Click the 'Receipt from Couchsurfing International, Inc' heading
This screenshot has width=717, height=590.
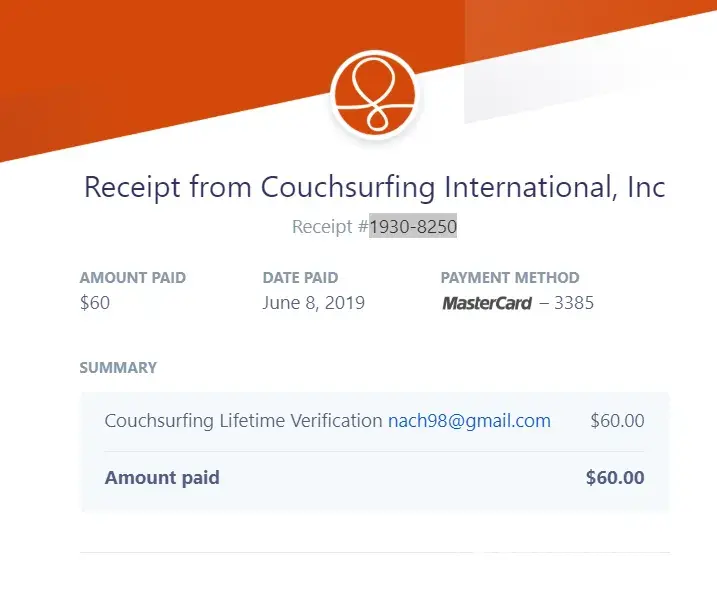point(375,187)
